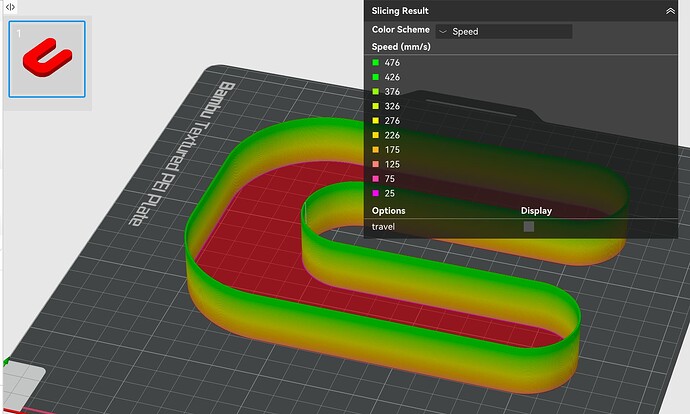690x414 pixels.
Task: Click the Slicing Result header title
Action: [400, 11]
